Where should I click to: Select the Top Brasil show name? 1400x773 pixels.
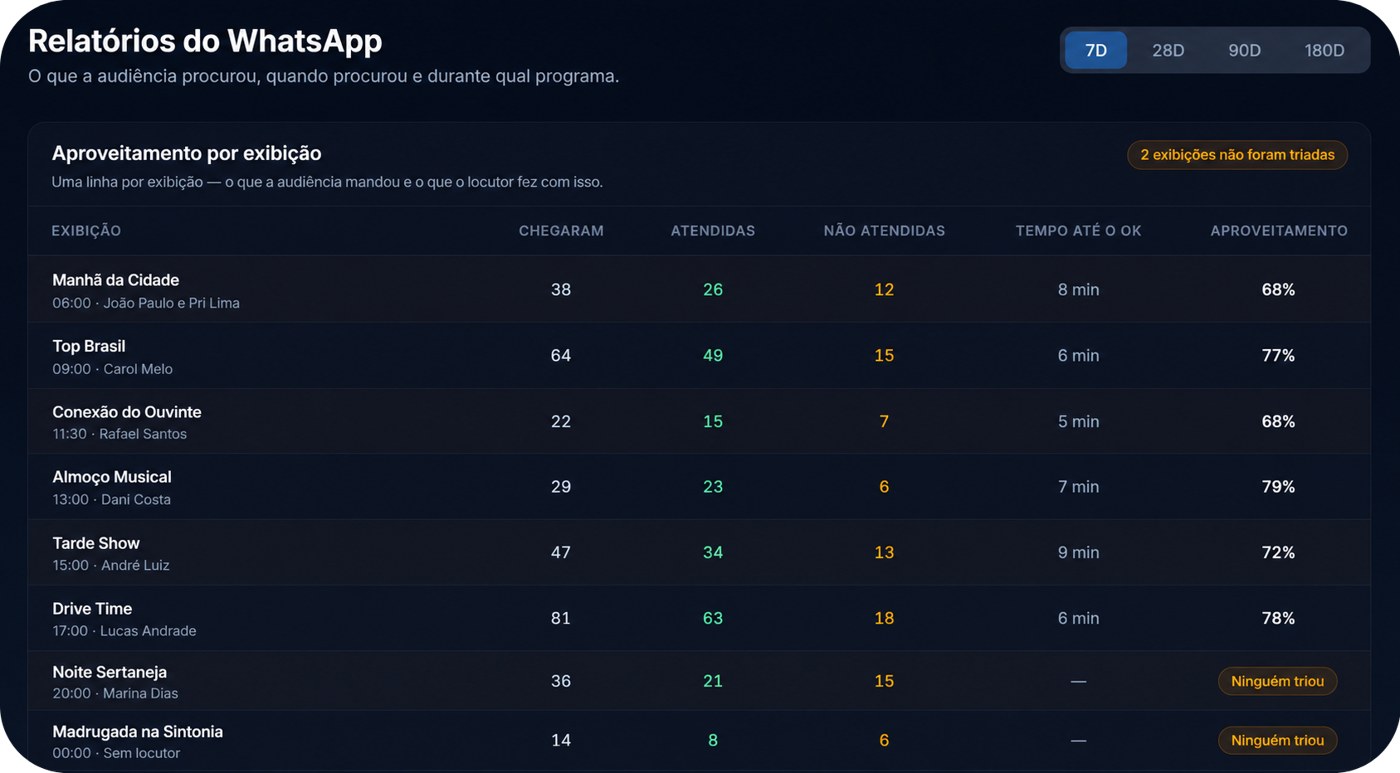pyautogui.click(x=89, y=346)
